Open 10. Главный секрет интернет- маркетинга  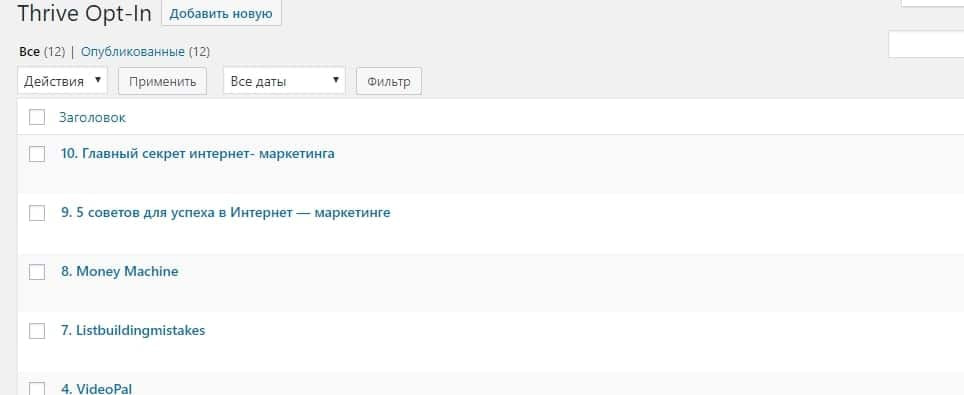198,153
